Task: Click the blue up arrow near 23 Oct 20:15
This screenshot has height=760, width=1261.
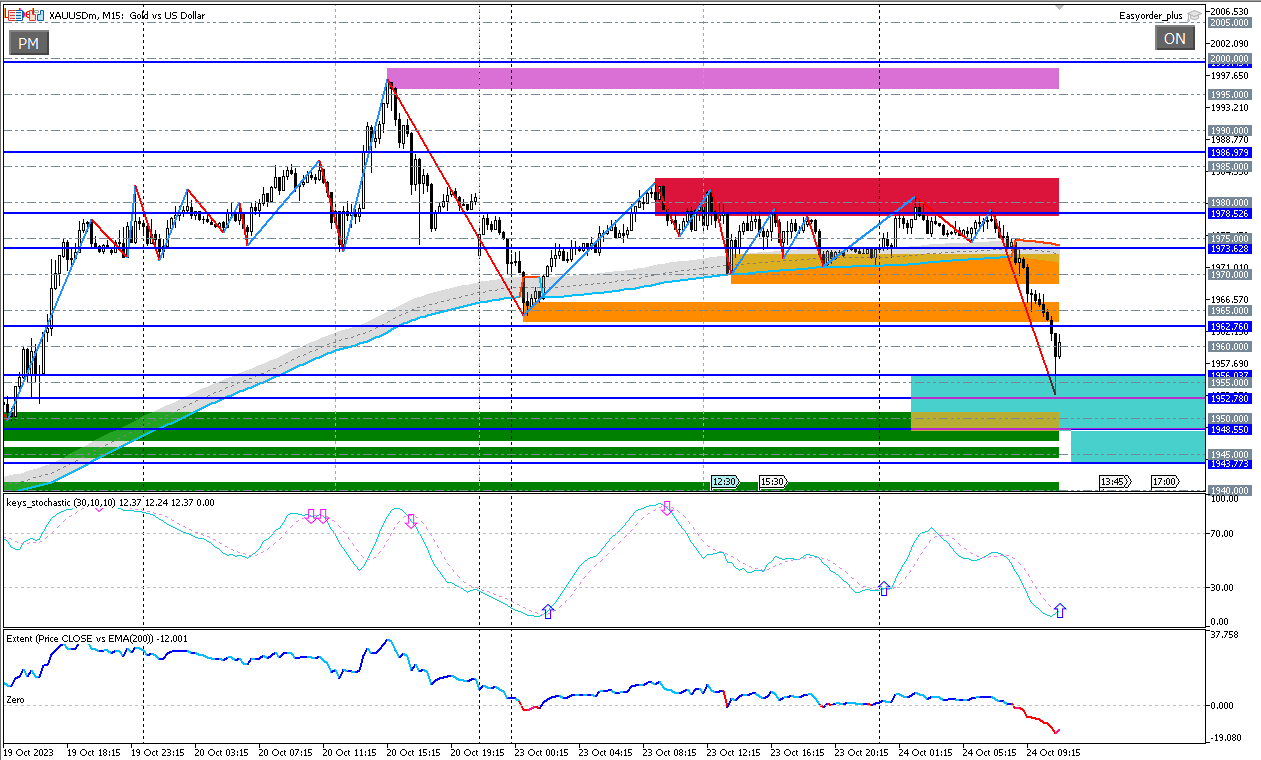Action: 884,588
